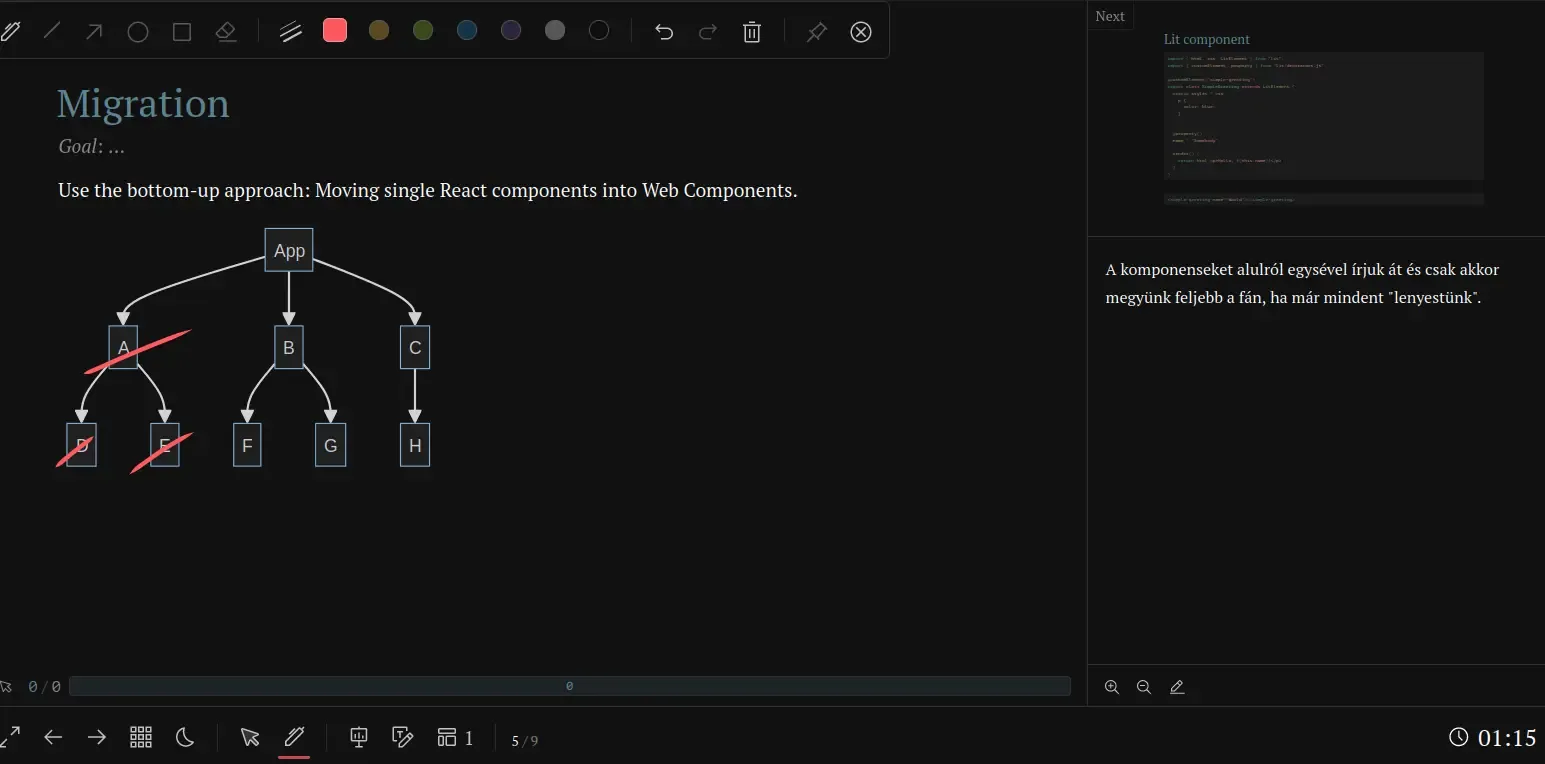
Task: Edit the speaker notes with the pencil icon
Action: coord(1177,687)
